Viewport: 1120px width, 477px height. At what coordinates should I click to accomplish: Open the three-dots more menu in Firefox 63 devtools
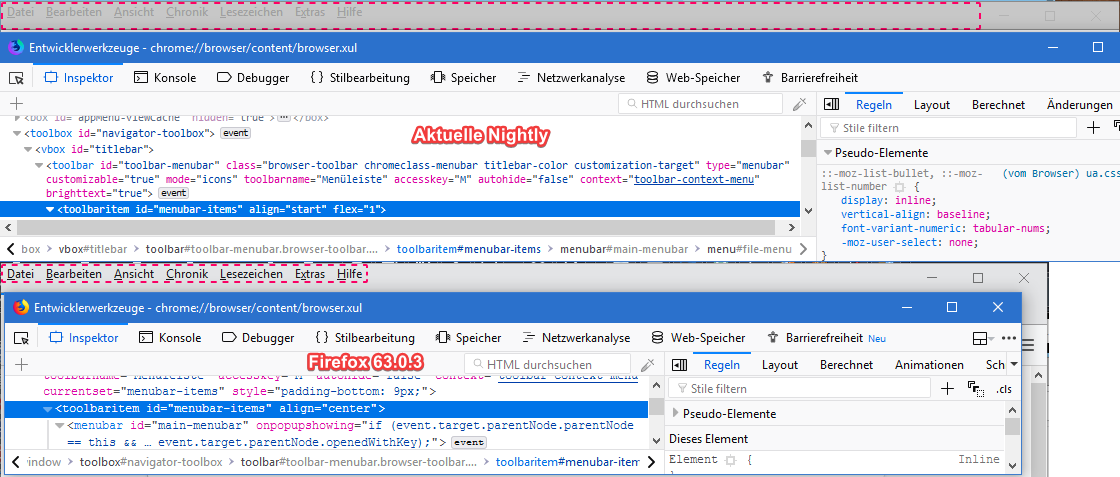[x=1009, y=338]
